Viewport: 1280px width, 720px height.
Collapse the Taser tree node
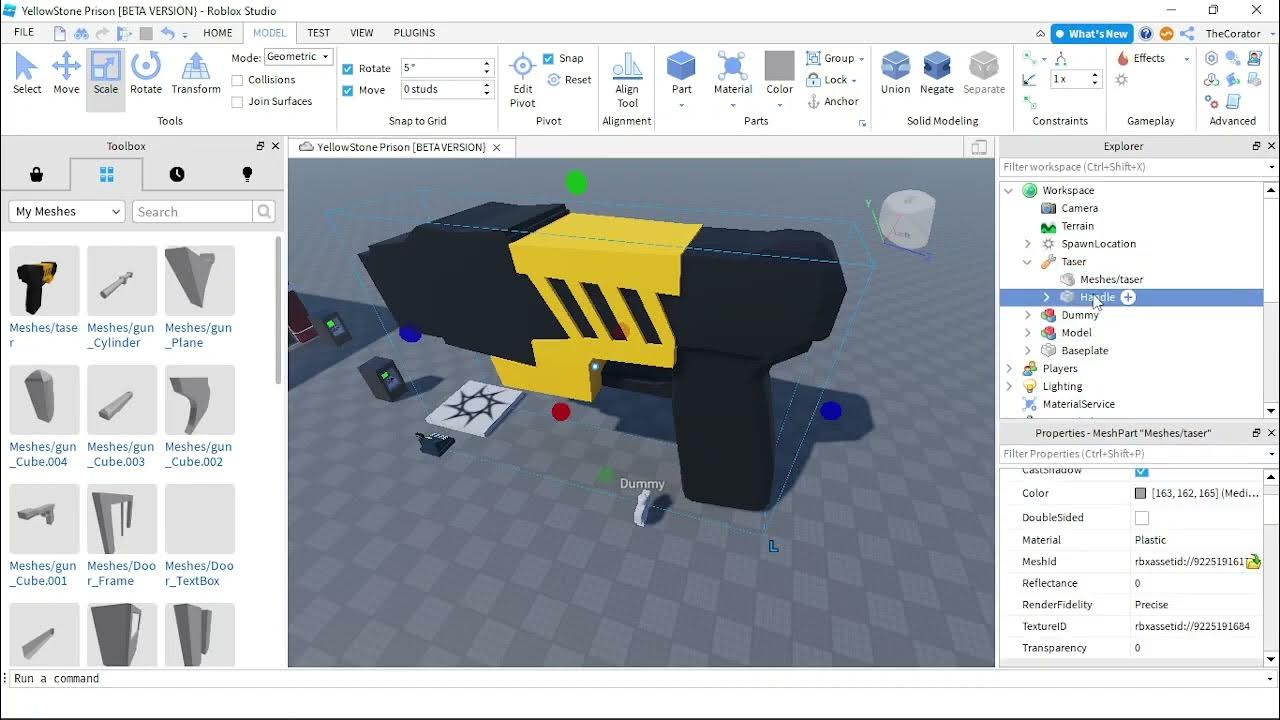[1027, 262]
